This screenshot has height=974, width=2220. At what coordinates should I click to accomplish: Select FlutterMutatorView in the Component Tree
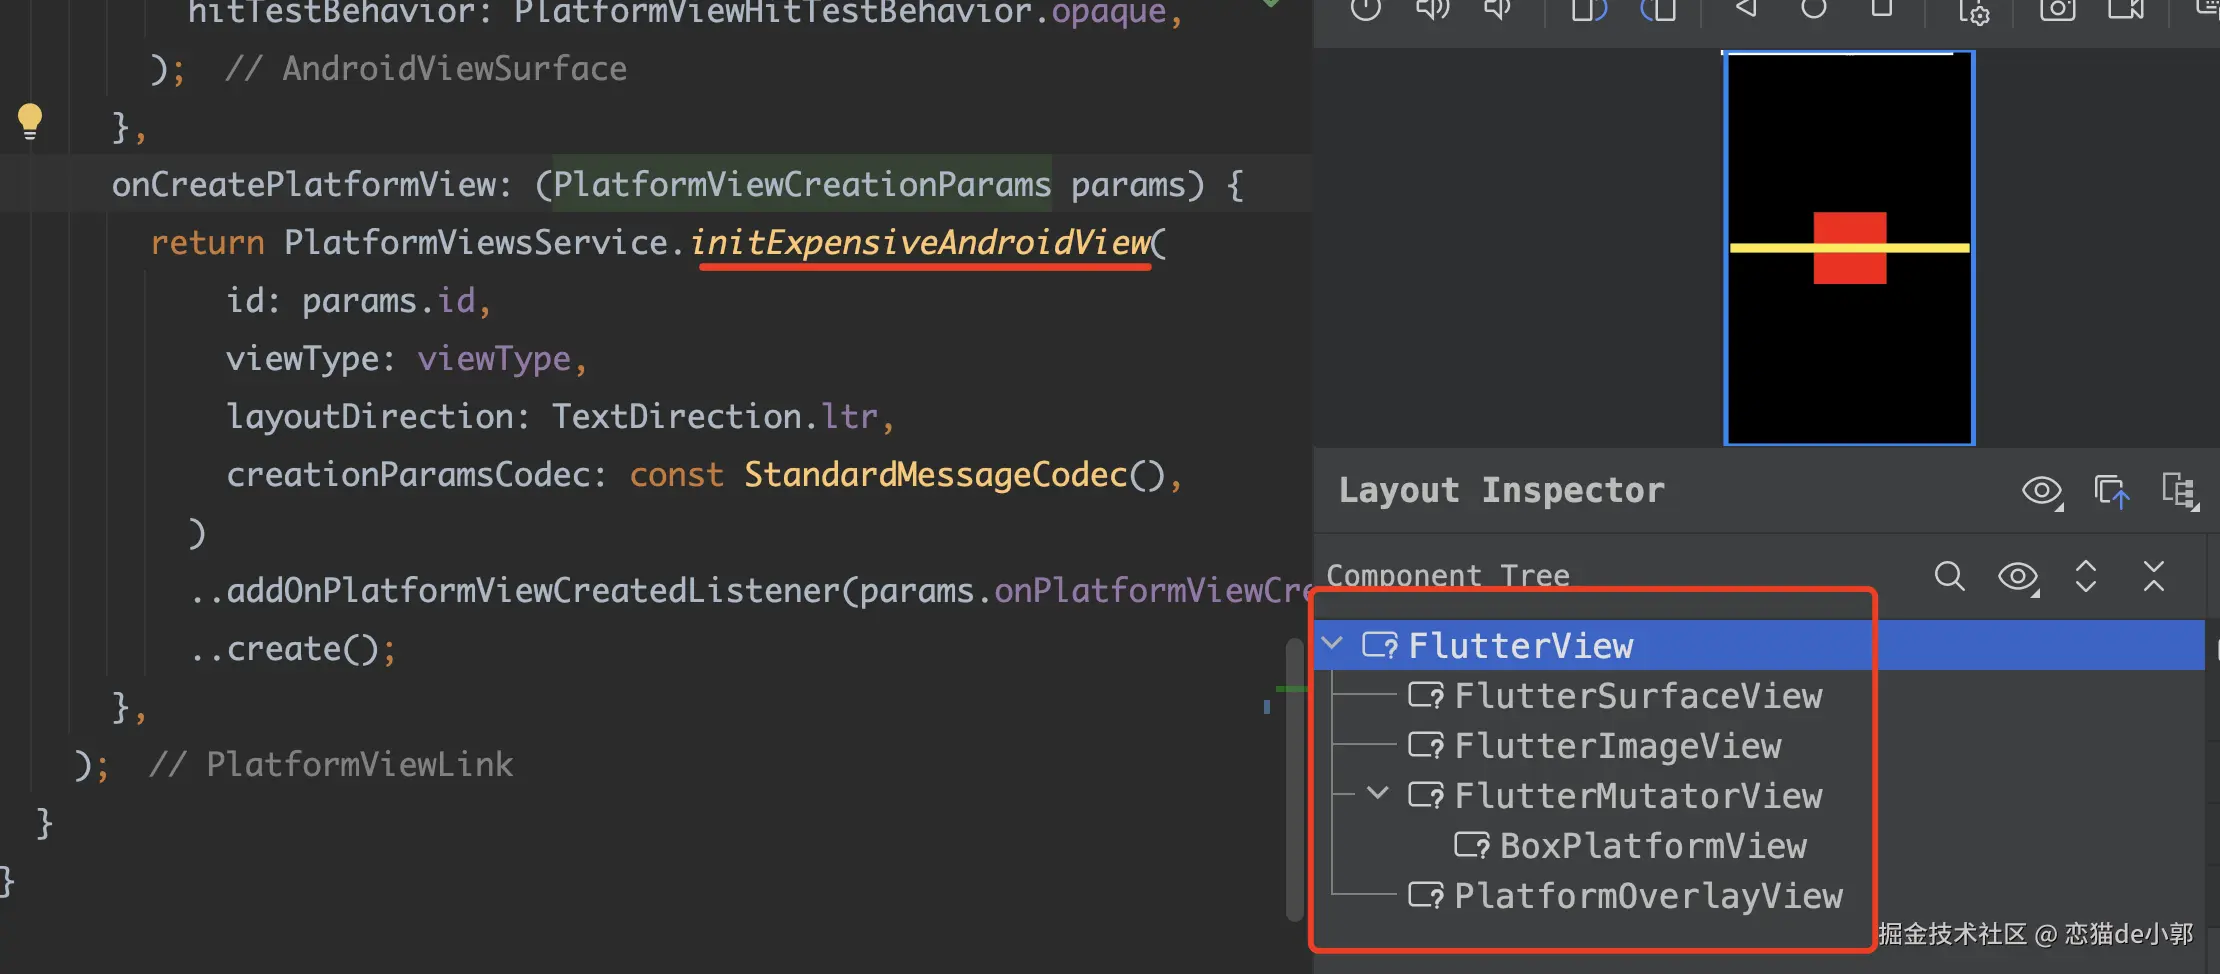click(1638, 796)
